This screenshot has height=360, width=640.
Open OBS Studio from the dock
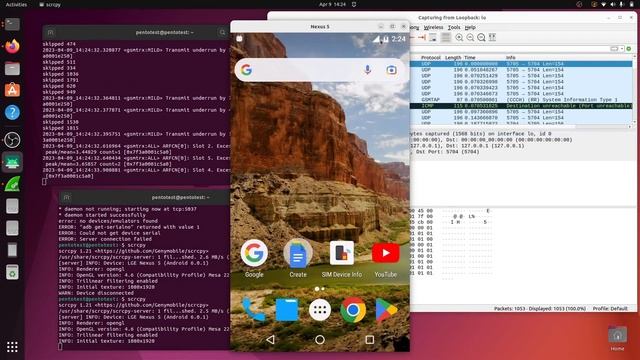pos(12,140)
